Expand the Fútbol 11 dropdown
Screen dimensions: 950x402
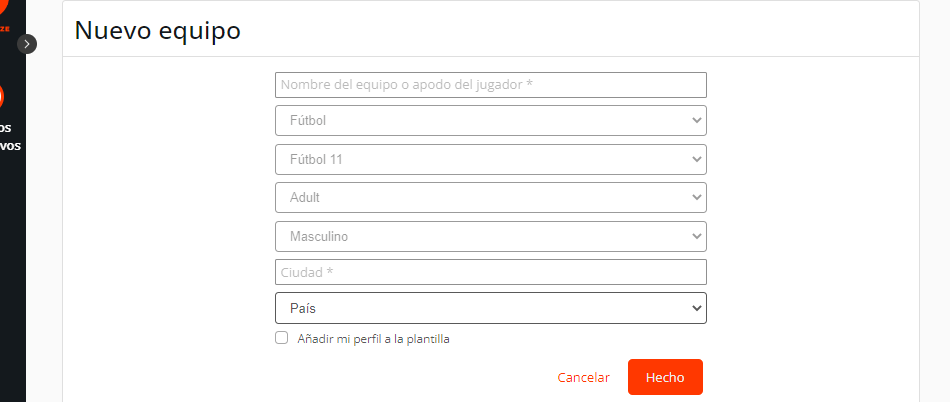(490, 159)
